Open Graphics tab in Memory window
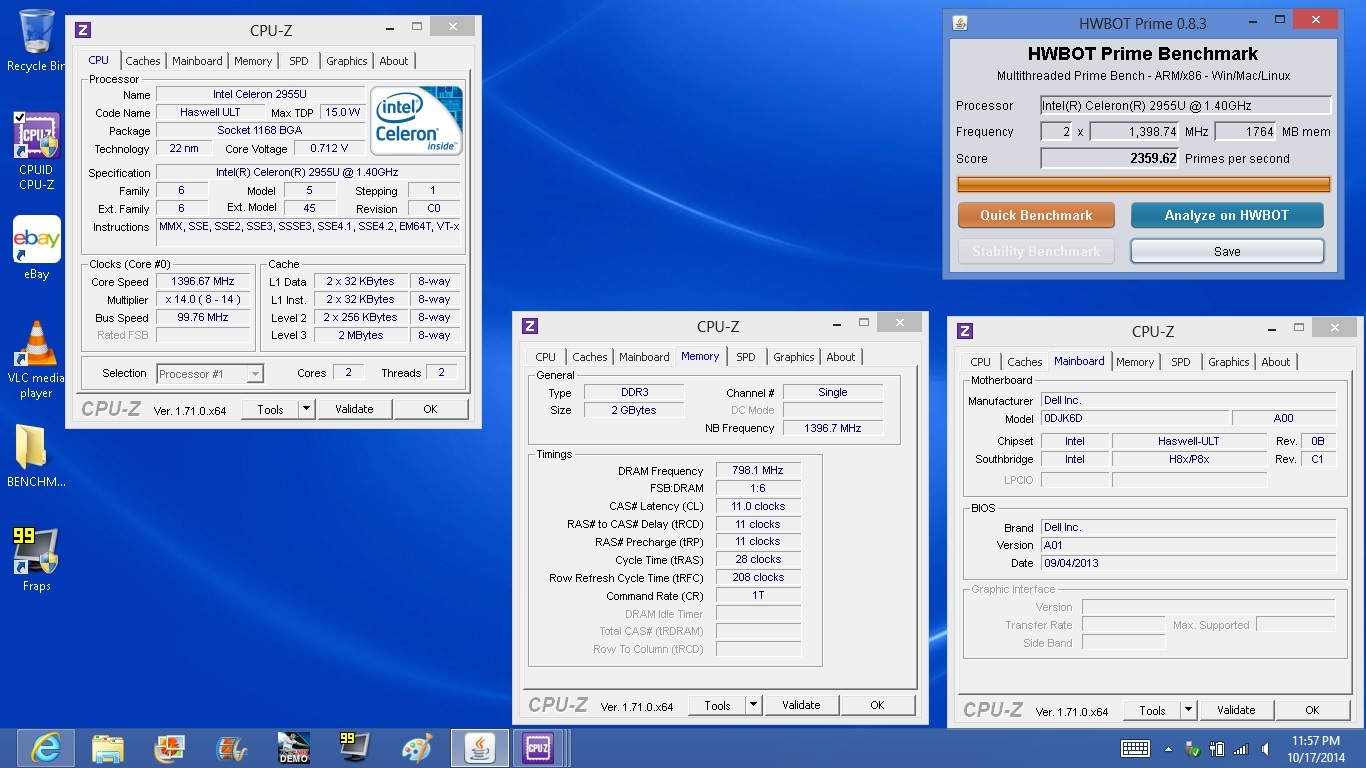This screenshot has height=768, width=1366. (794, 357)
